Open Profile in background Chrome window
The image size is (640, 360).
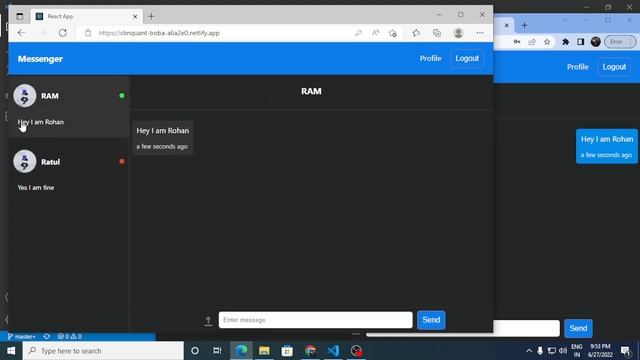coord(578,67)
